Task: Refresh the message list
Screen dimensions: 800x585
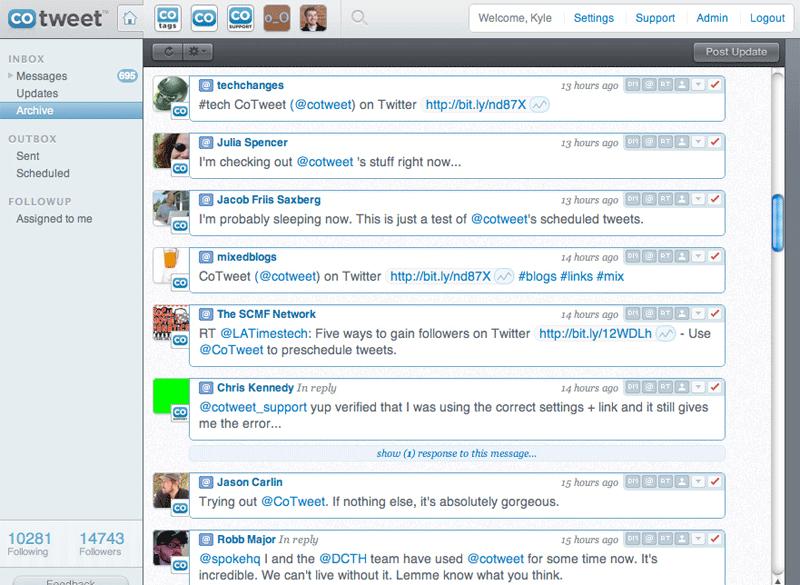Action: pos(168,52)
